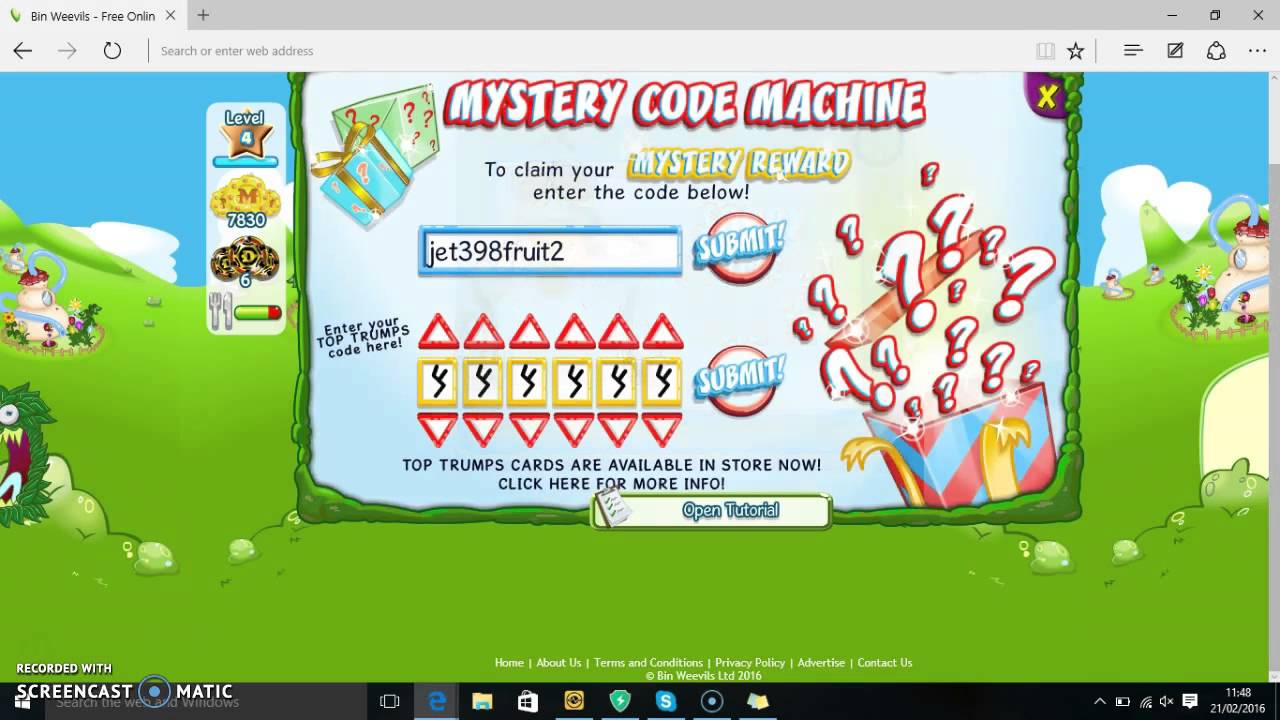This screenshot has height=720, width=1280.
Task: Open Edge More actions menu
Action: pyautogui.click(x=1257, y=51)
